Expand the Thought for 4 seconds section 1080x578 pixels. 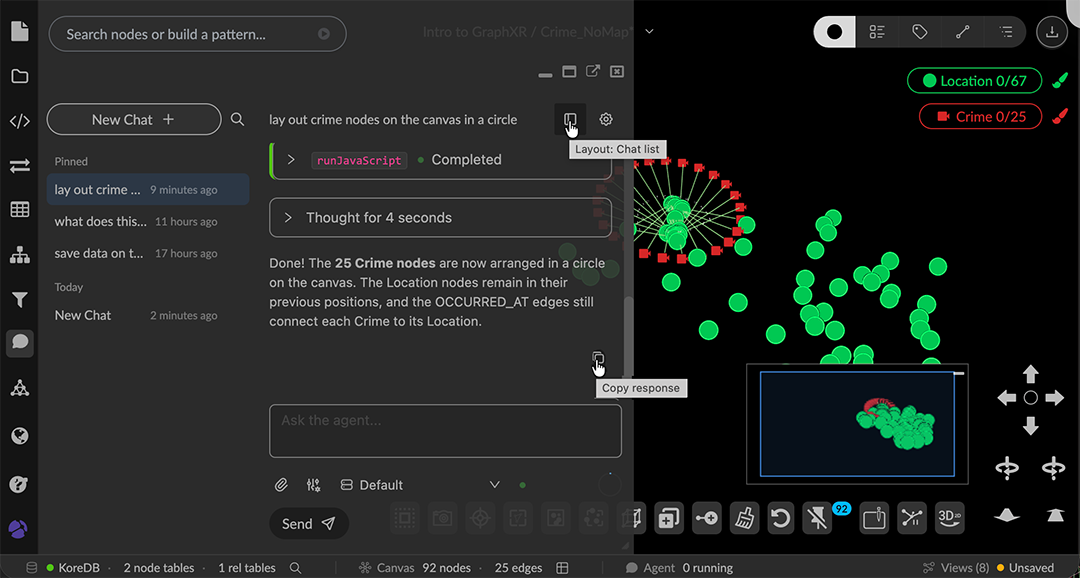click(x=441, y=218)
